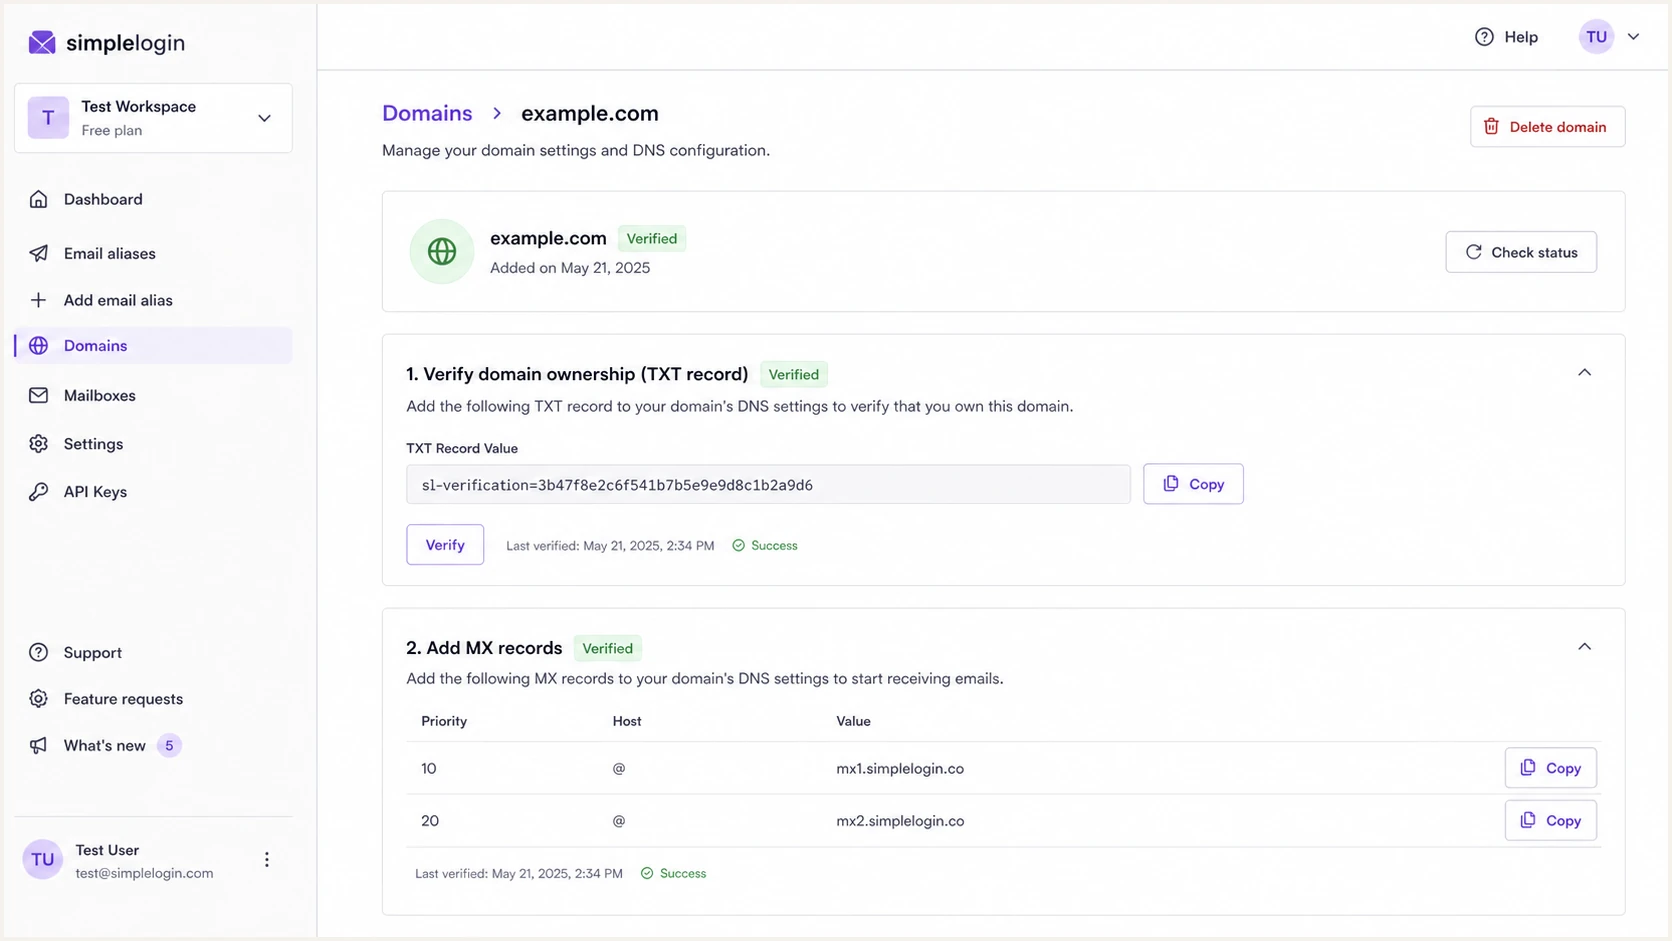Click Verified badge on TXT record section
Image resolution: width=1672 pixels, height=941 pixels.
click(x=793, y=374)
